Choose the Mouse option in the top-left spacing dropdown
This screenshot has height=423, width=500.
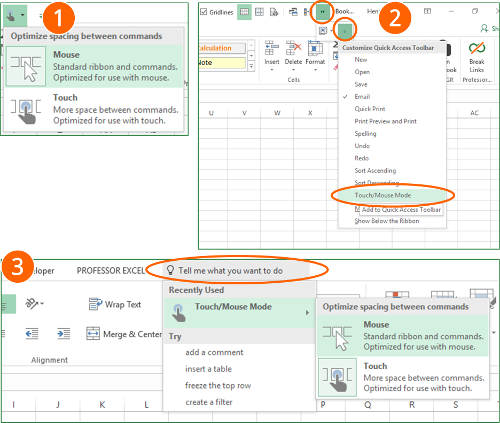tap(94, 66)
